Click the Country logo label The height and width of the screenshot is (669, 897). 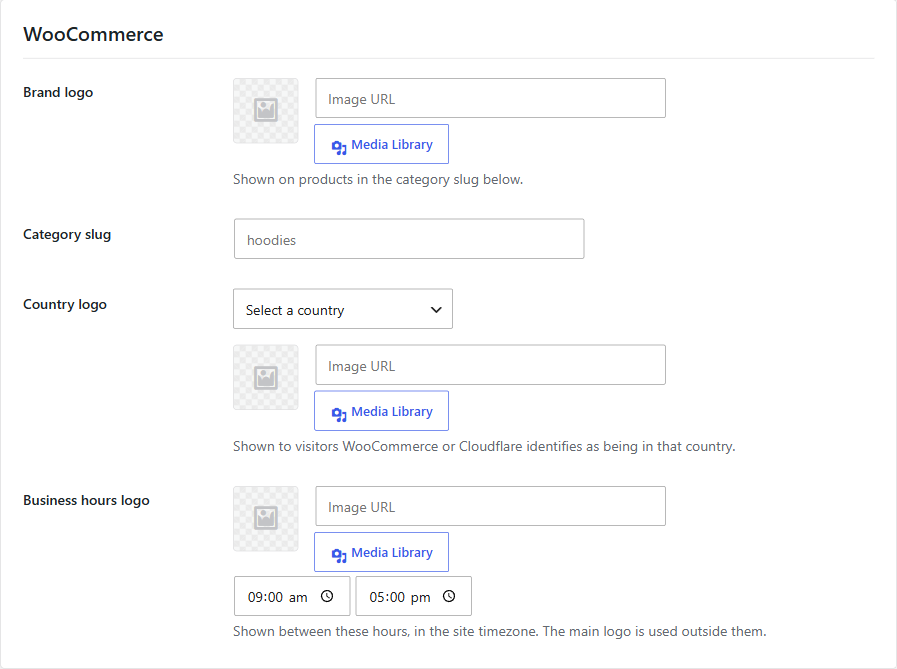[x=65, y=304]
